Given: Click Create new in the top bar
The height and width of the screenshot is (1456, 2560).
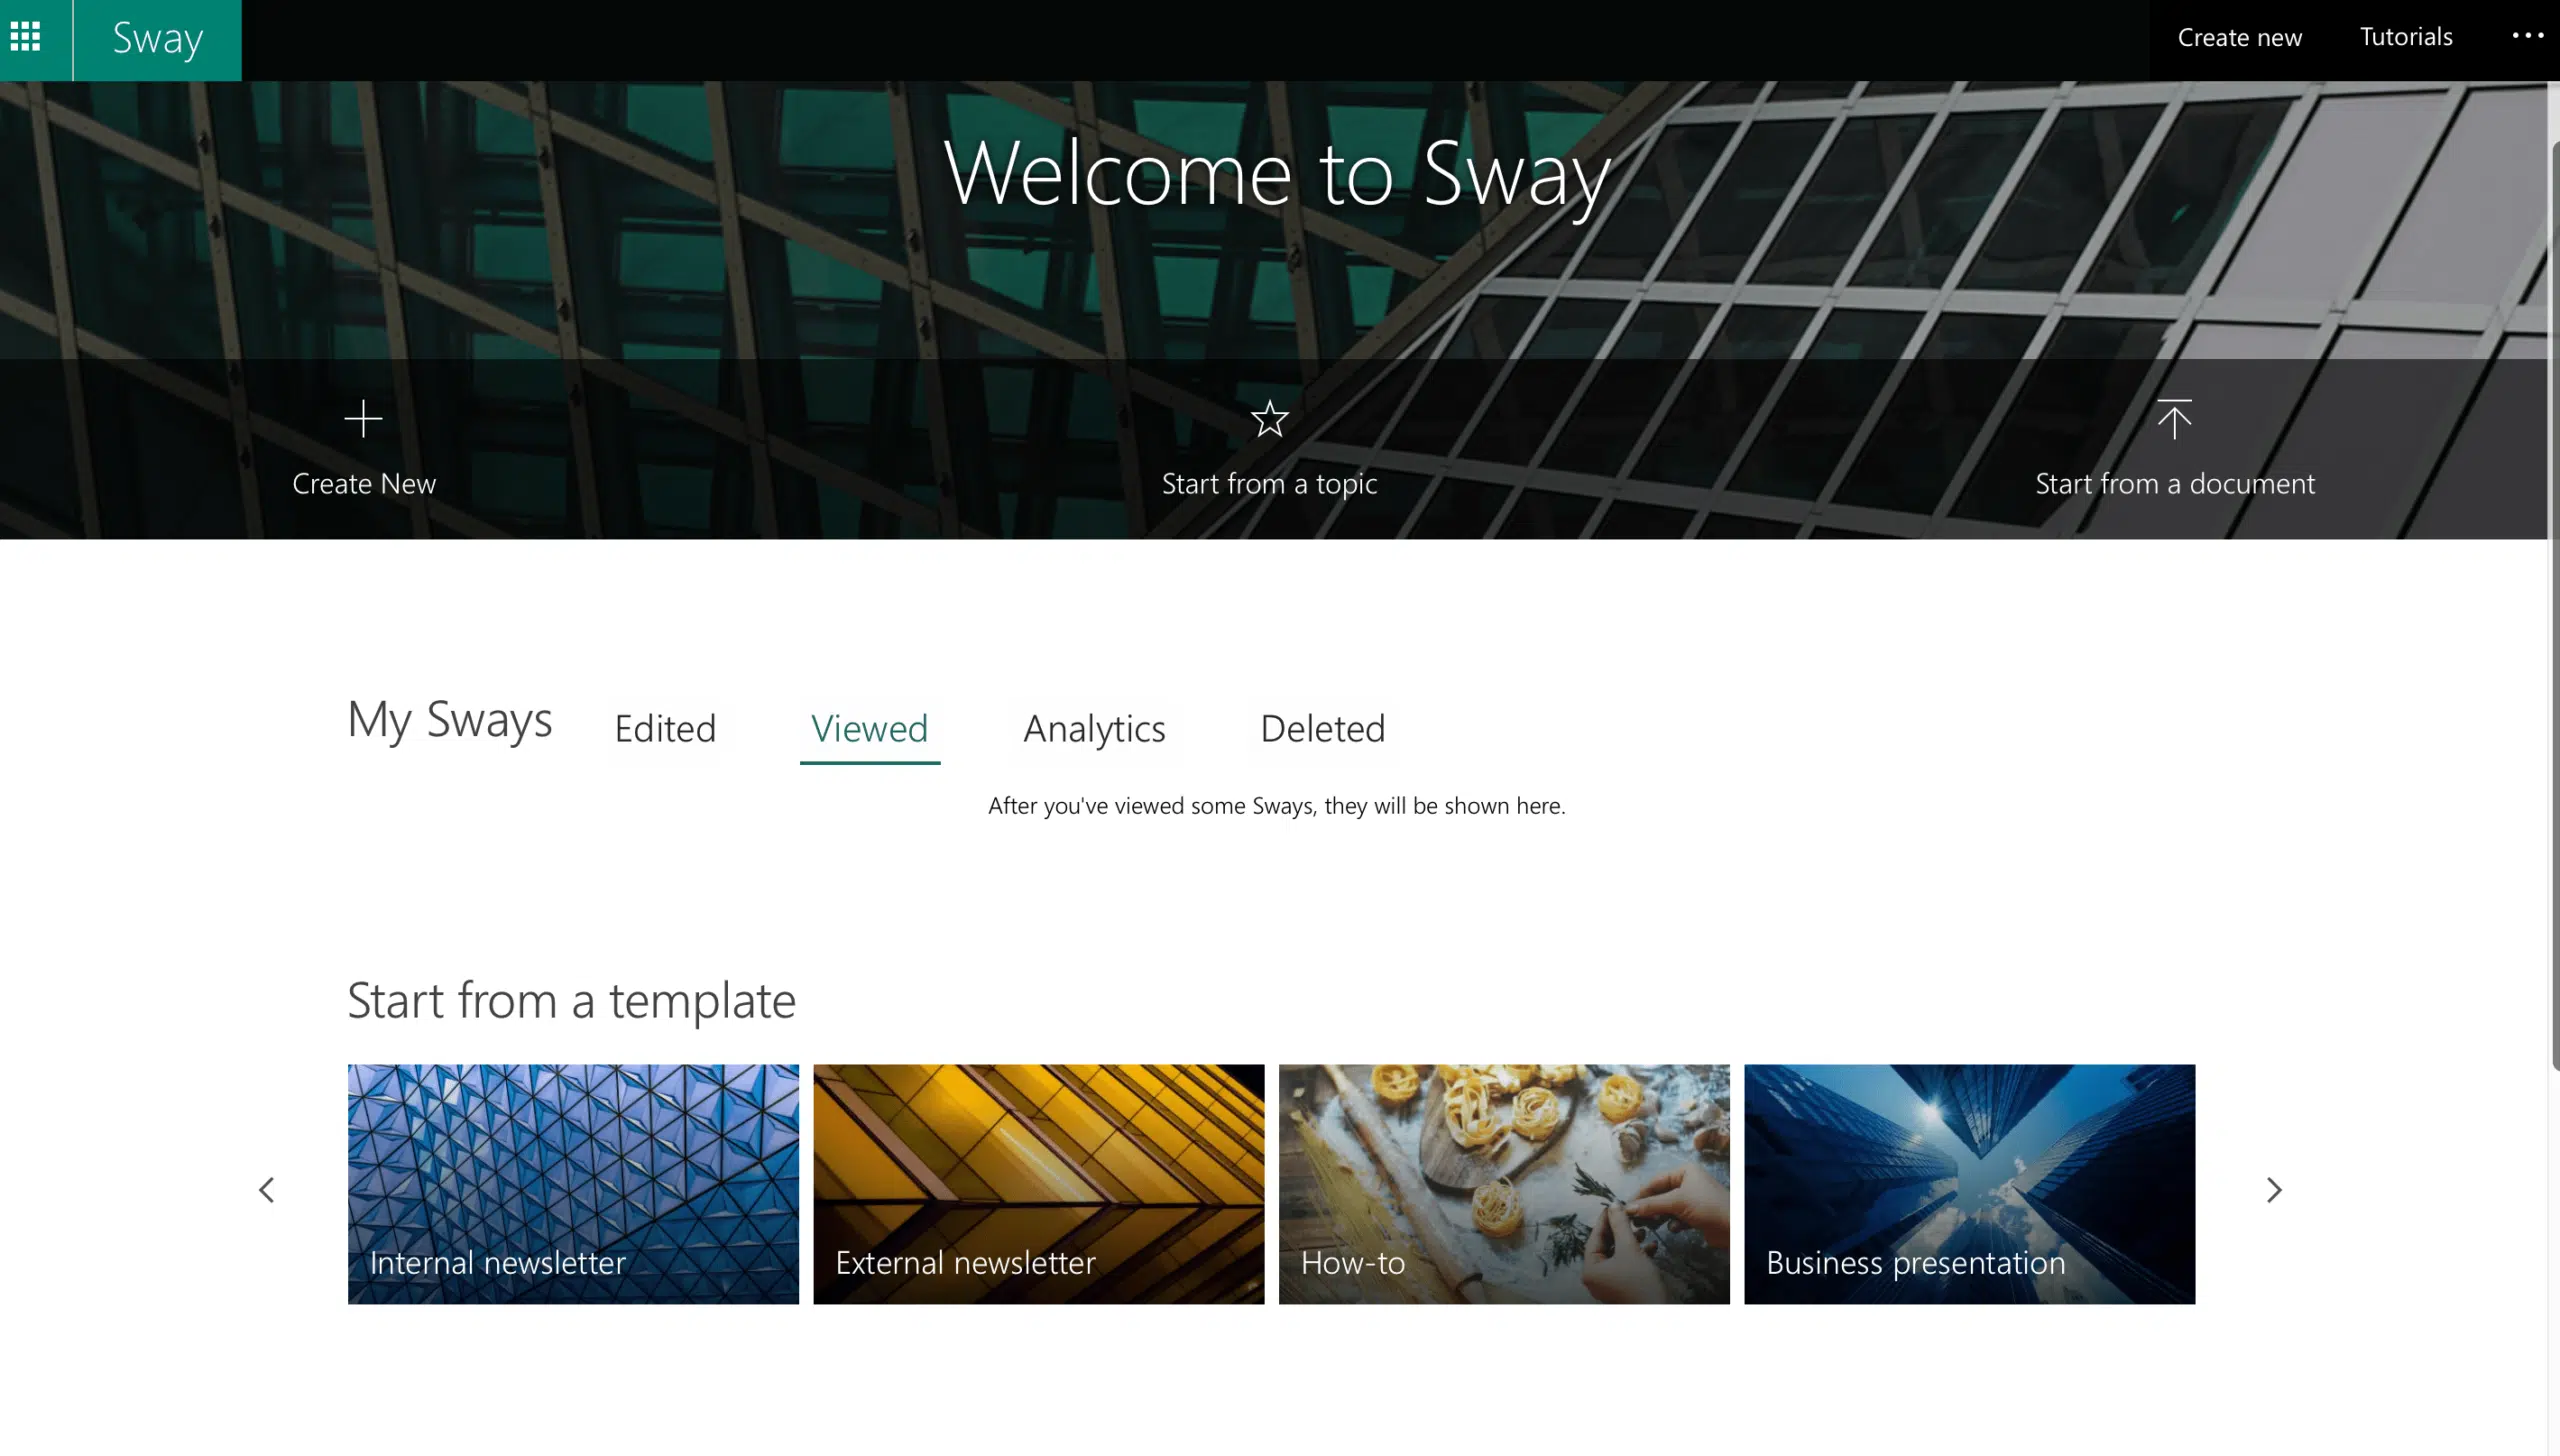Looking at the screenshot, I should click(2239, 38).
